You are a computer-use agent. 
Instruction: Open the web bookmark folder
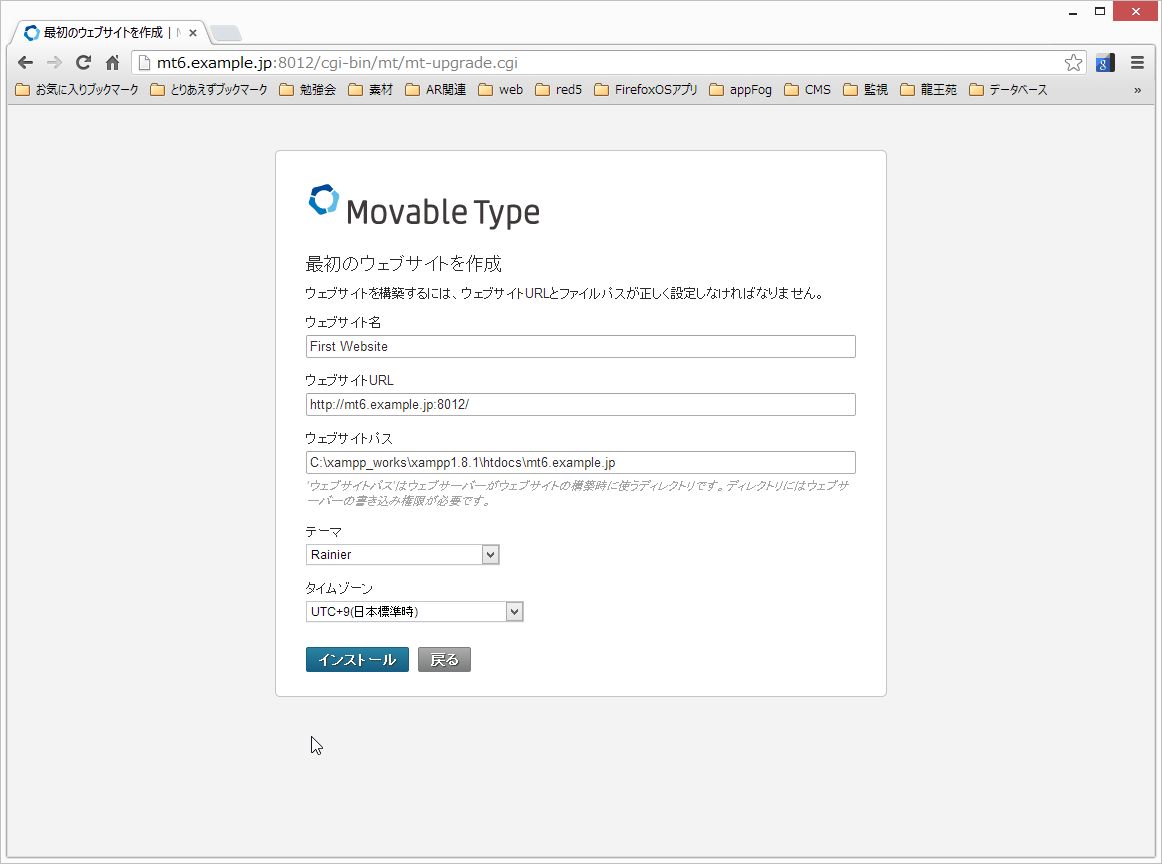501,90
